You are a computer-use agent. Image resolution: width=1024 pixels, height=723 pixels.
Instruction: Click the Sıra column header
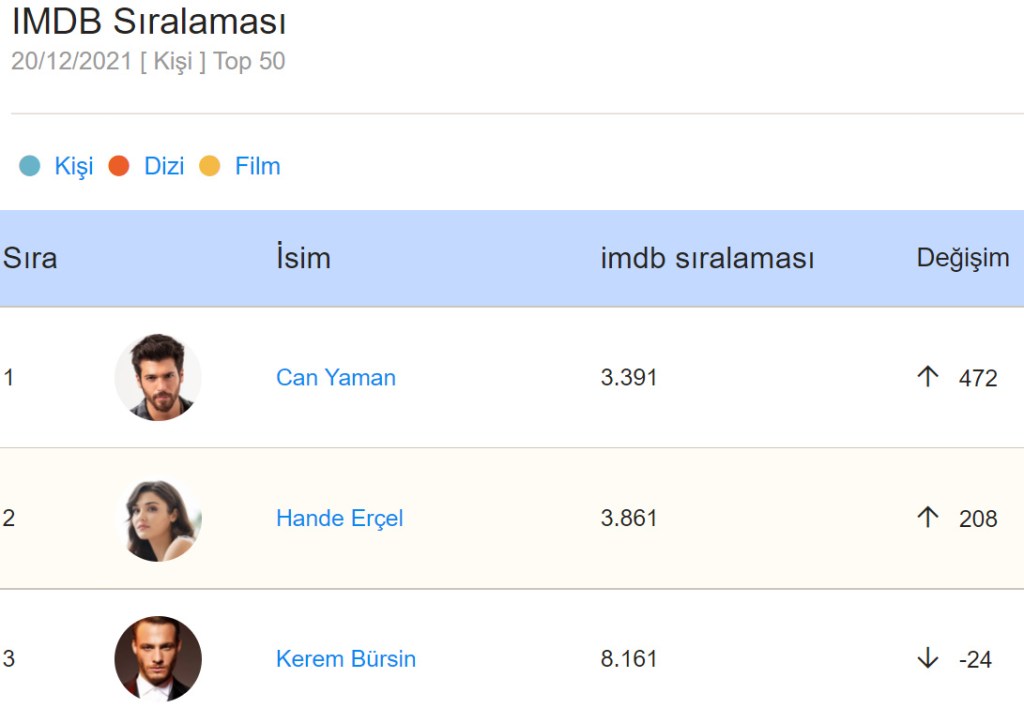[30, 258]
